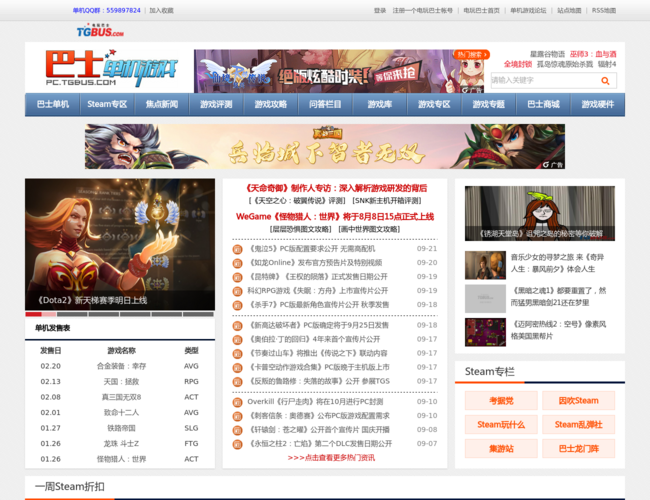
Task: Focus the 请输入关键字 search field
Action: tap(545, 80)
